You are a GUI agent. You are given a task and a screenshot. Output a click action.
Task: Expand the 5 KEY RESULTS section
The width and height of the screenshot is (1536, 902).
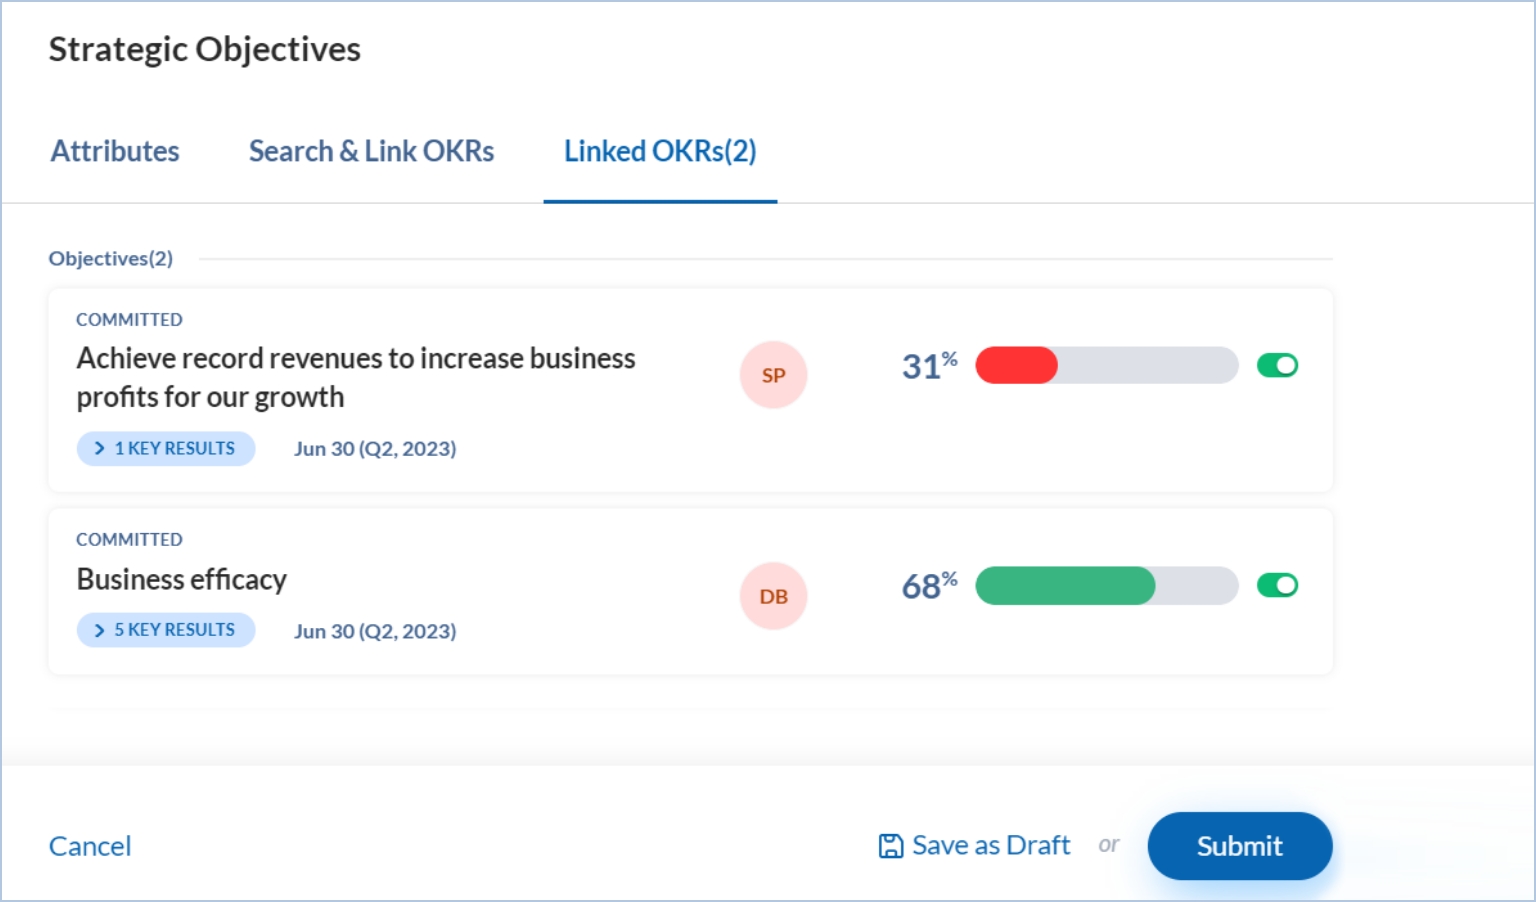[x=166, y=630]
